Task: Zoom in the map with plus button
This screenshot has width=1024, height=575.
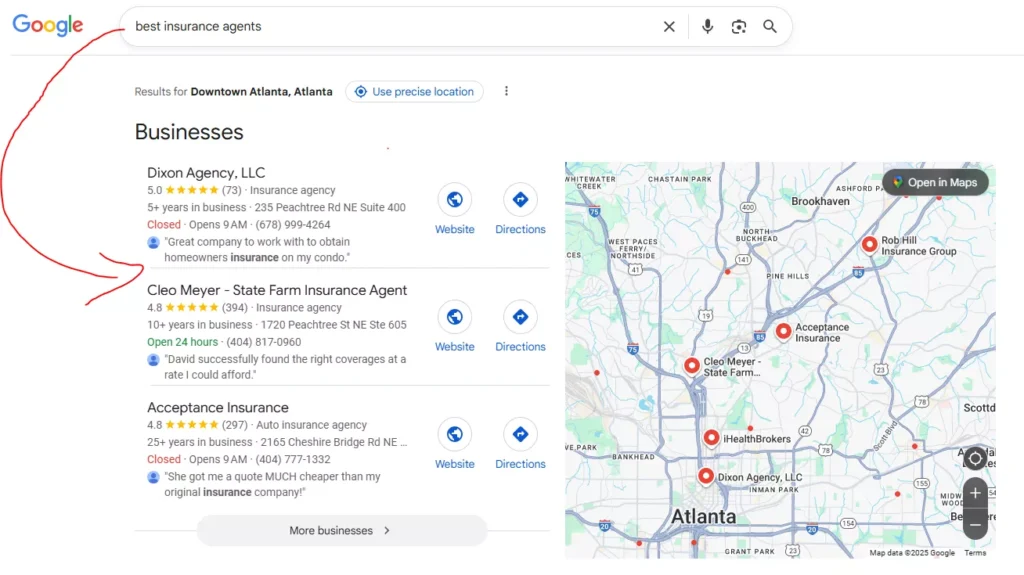Action: tap(975, 493)
